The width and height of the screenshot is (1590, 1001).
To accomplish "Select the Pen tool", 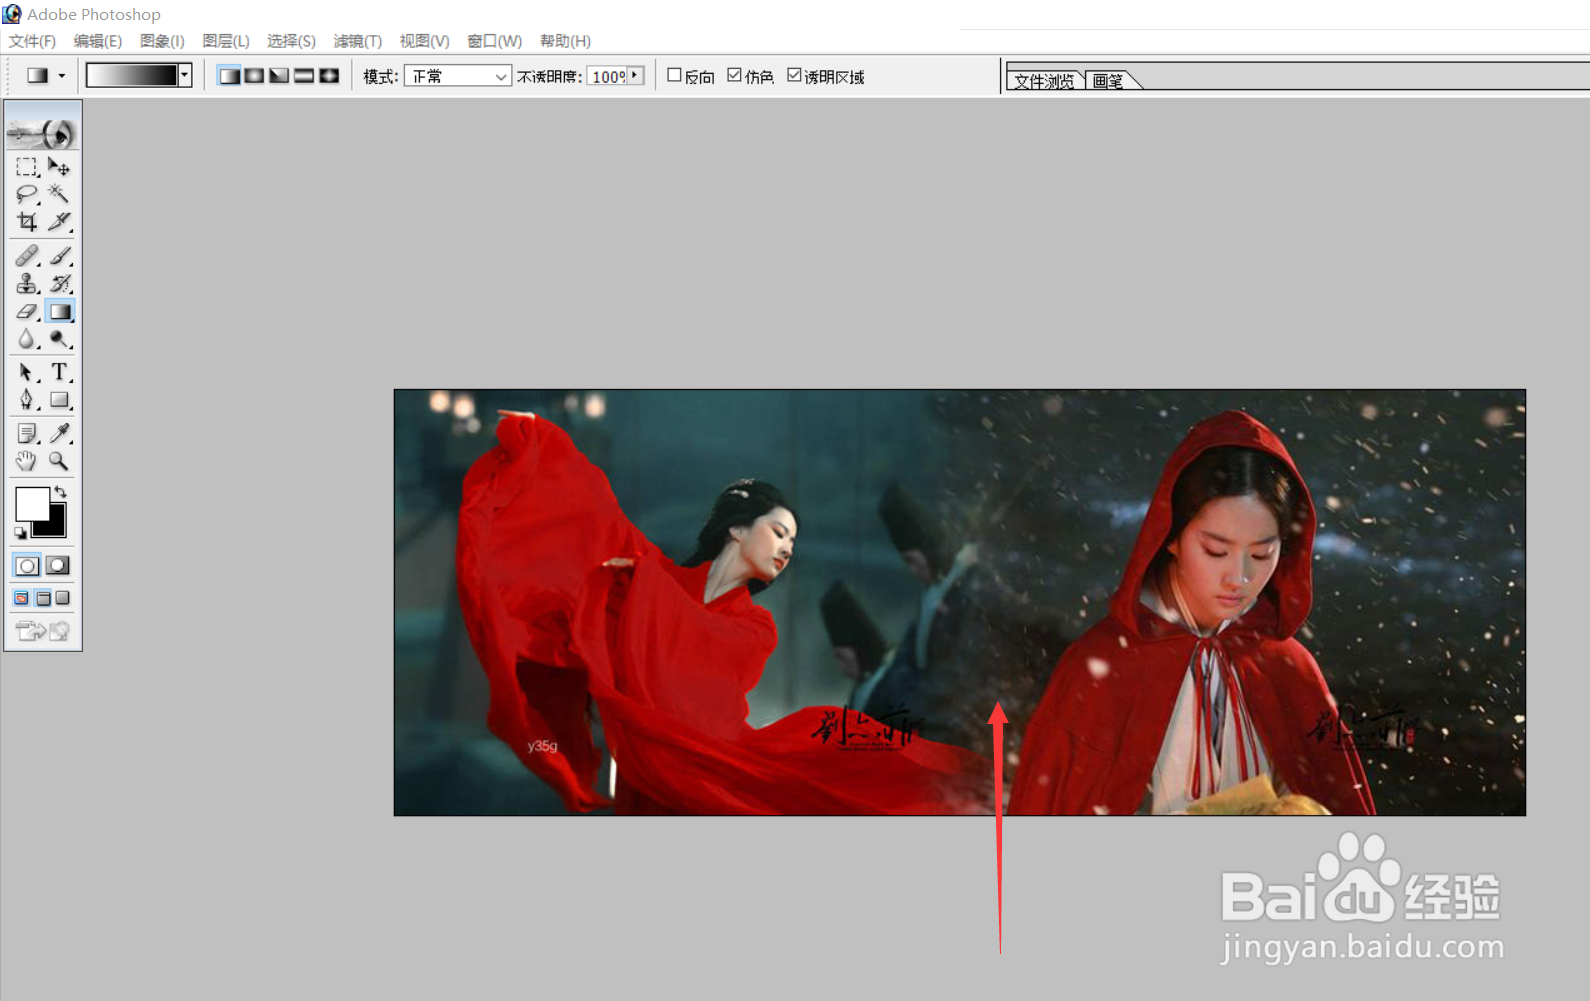I will click(27, 400).
